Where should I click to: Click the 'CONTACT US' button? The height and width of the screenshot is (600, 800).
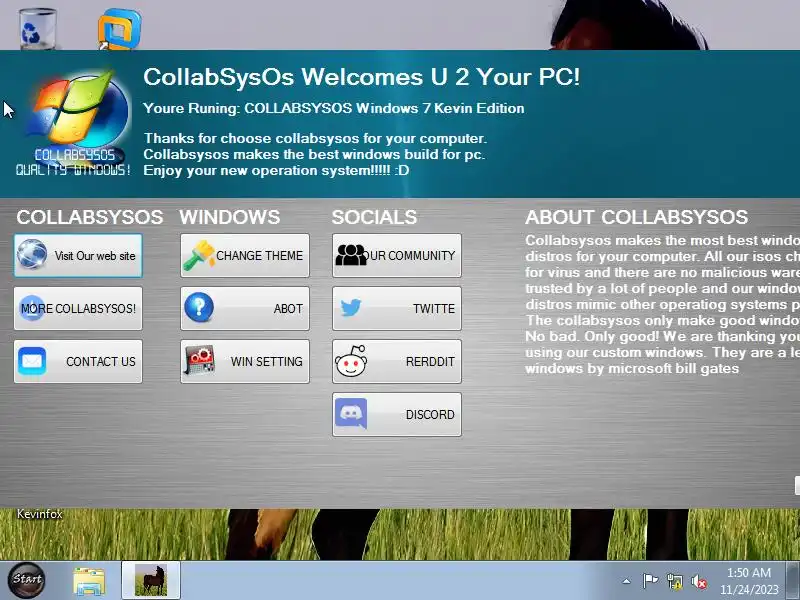[78, 362]
